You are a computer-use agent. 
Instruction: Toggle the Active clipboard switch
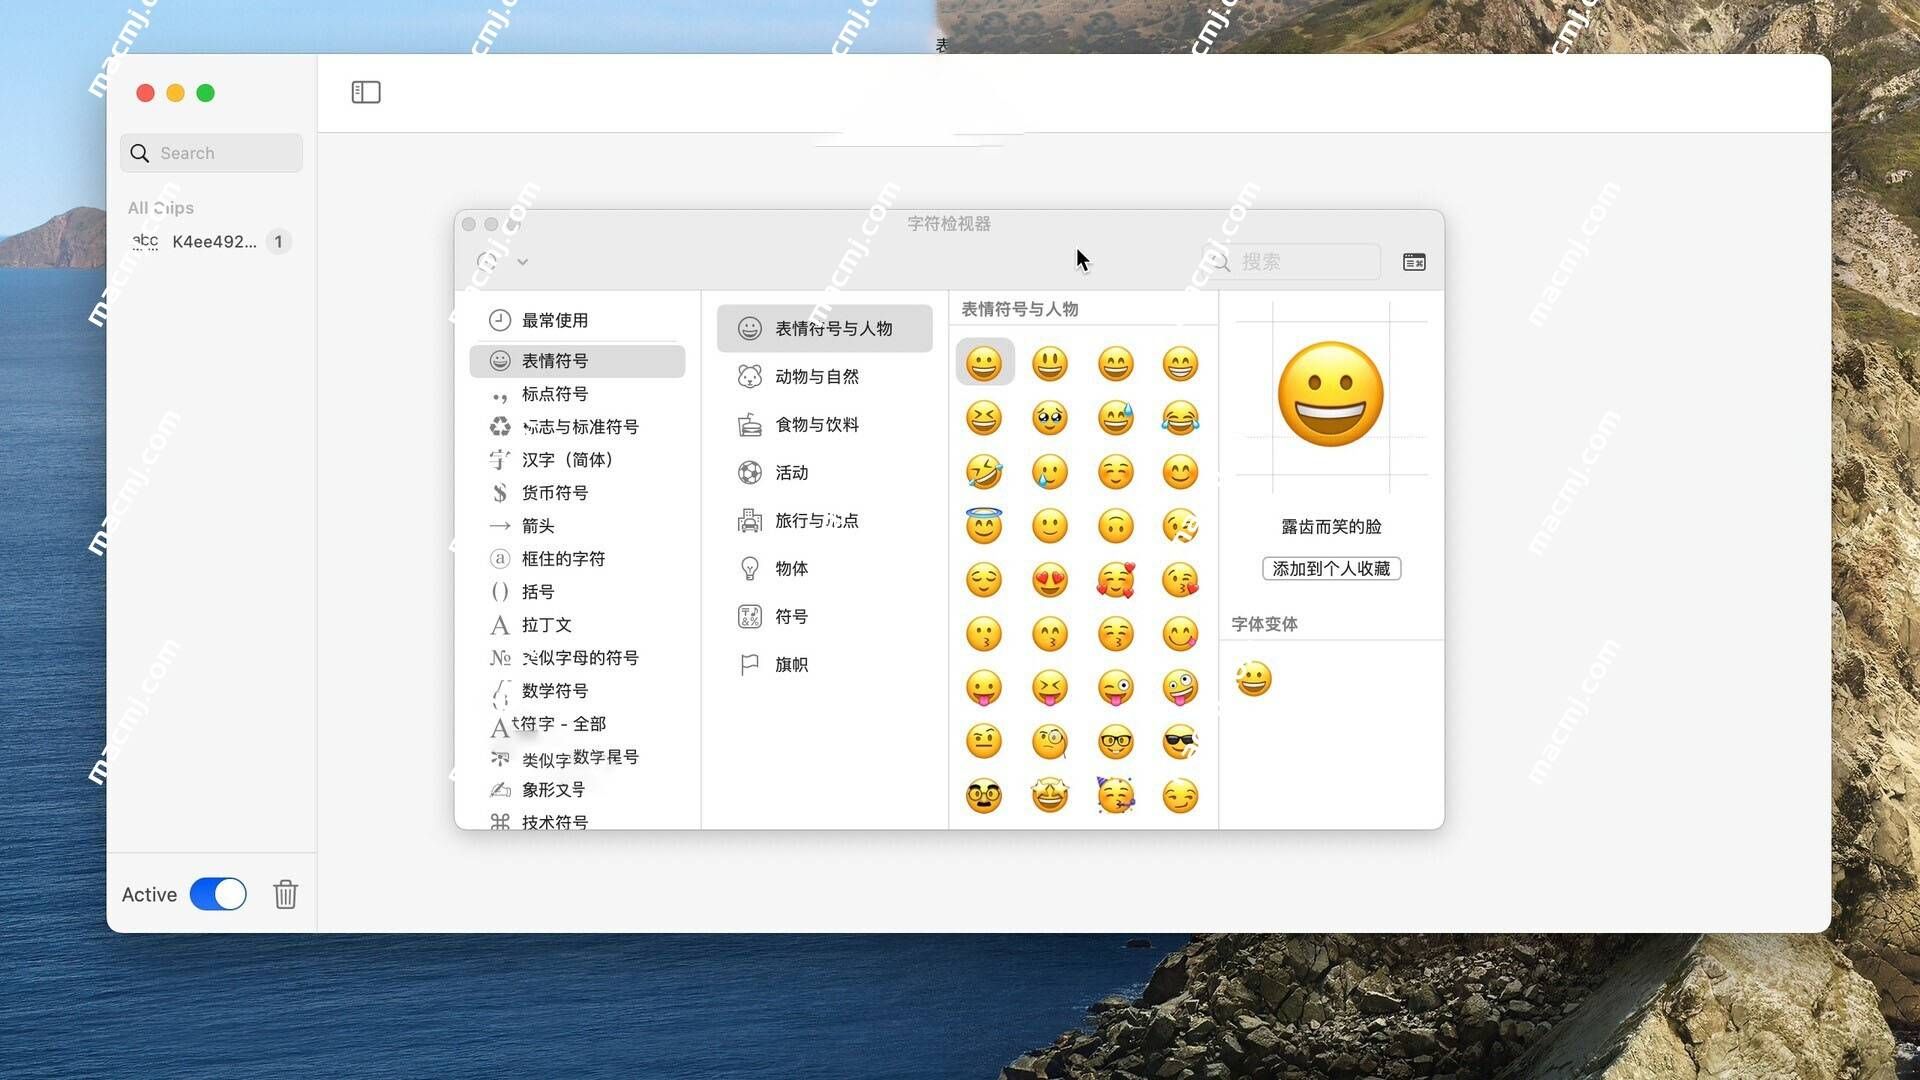219,895
